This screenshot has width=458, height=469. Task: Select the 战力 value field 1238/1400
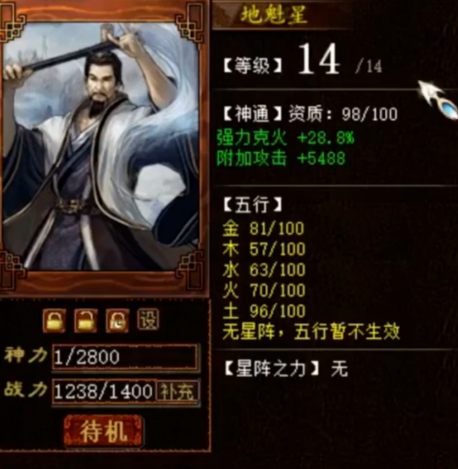(104, 391)
